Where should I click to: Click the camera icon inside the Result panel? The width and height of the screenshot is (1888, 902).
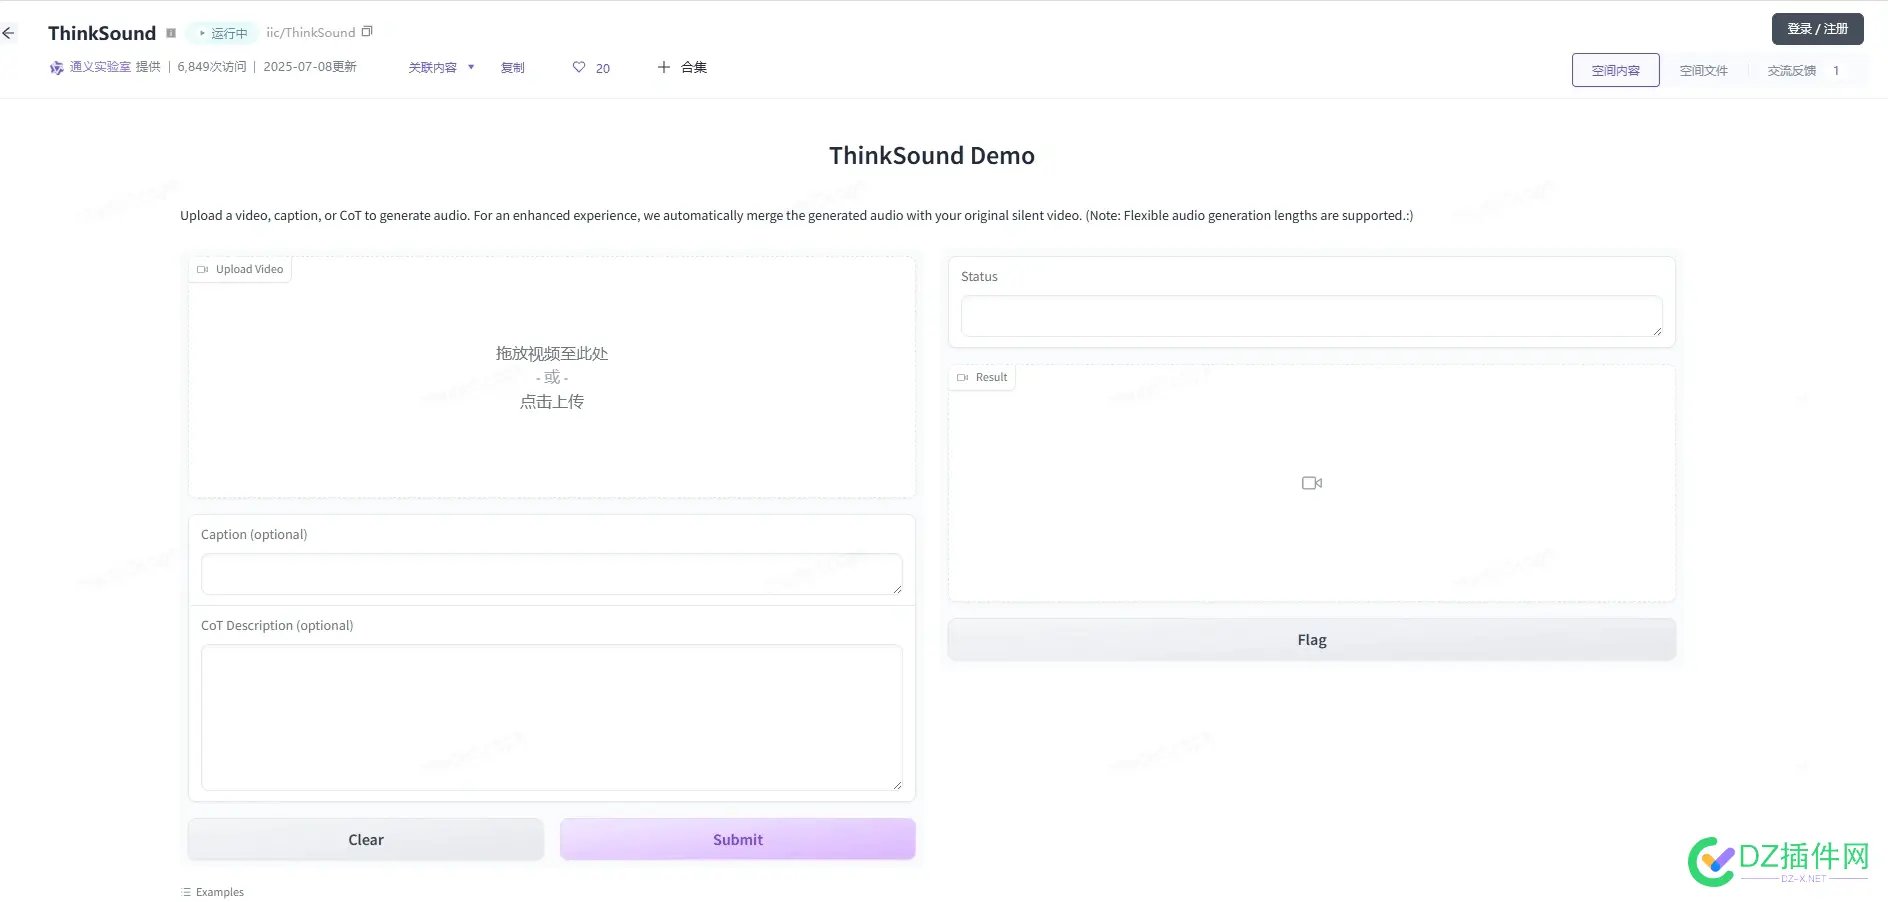[1311, 482]
